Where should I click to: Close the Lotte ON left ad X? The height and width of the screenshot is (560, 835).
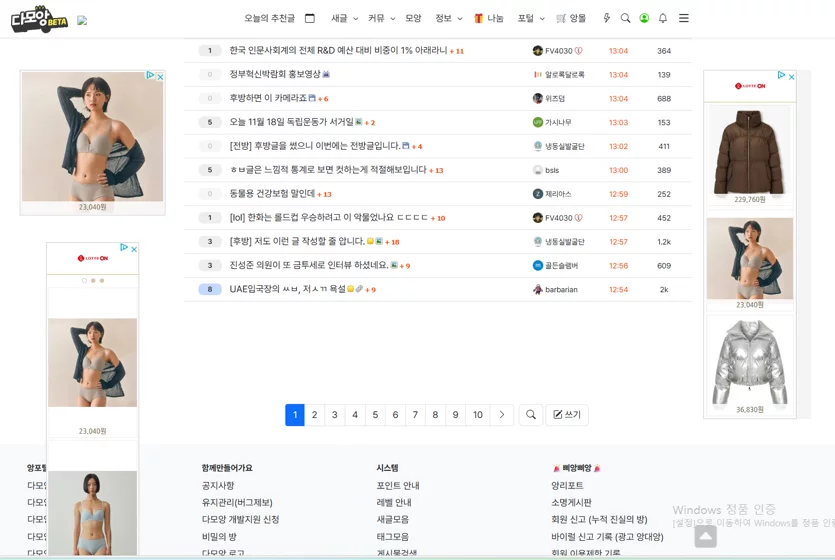click(134, 249)
